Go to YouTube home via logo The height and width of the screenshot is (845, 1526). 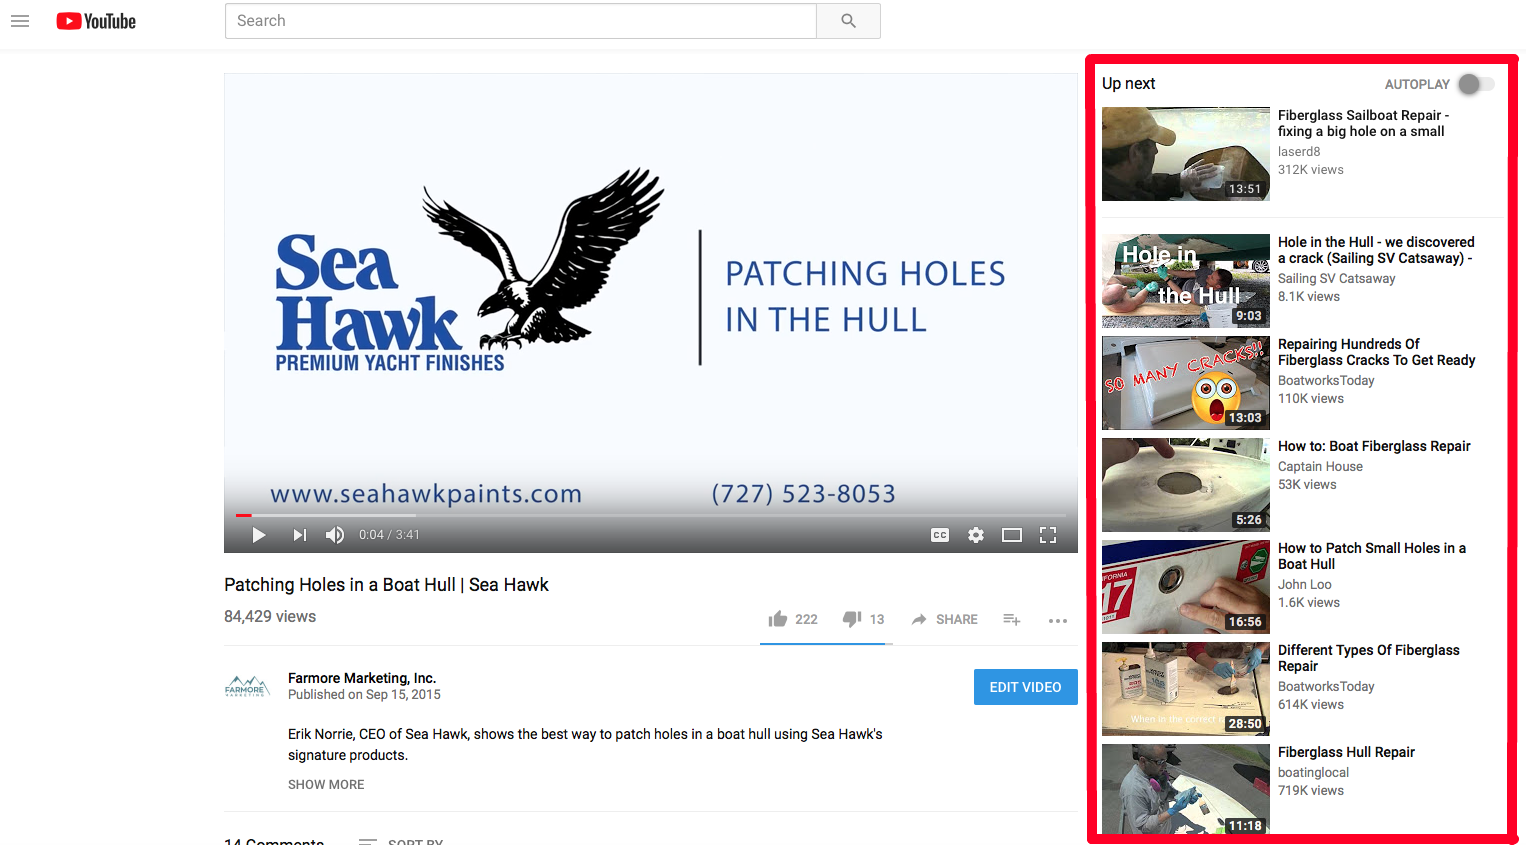coord(96,21)
